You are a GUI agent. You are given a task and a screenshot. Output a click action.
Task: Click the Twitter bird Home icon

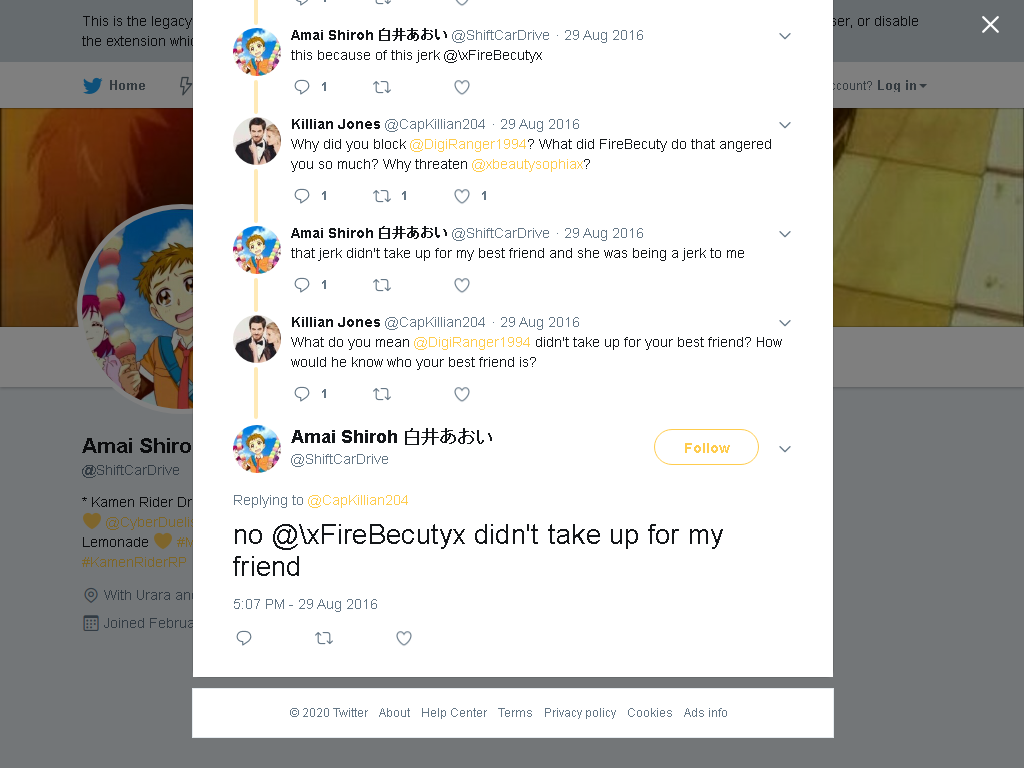coord(92,86)
